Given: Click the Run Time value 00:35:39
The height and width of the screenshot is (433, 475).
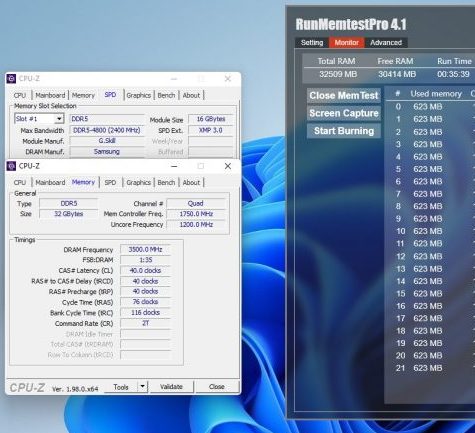Looking at the screenshot, I should [x=453, y=74].
